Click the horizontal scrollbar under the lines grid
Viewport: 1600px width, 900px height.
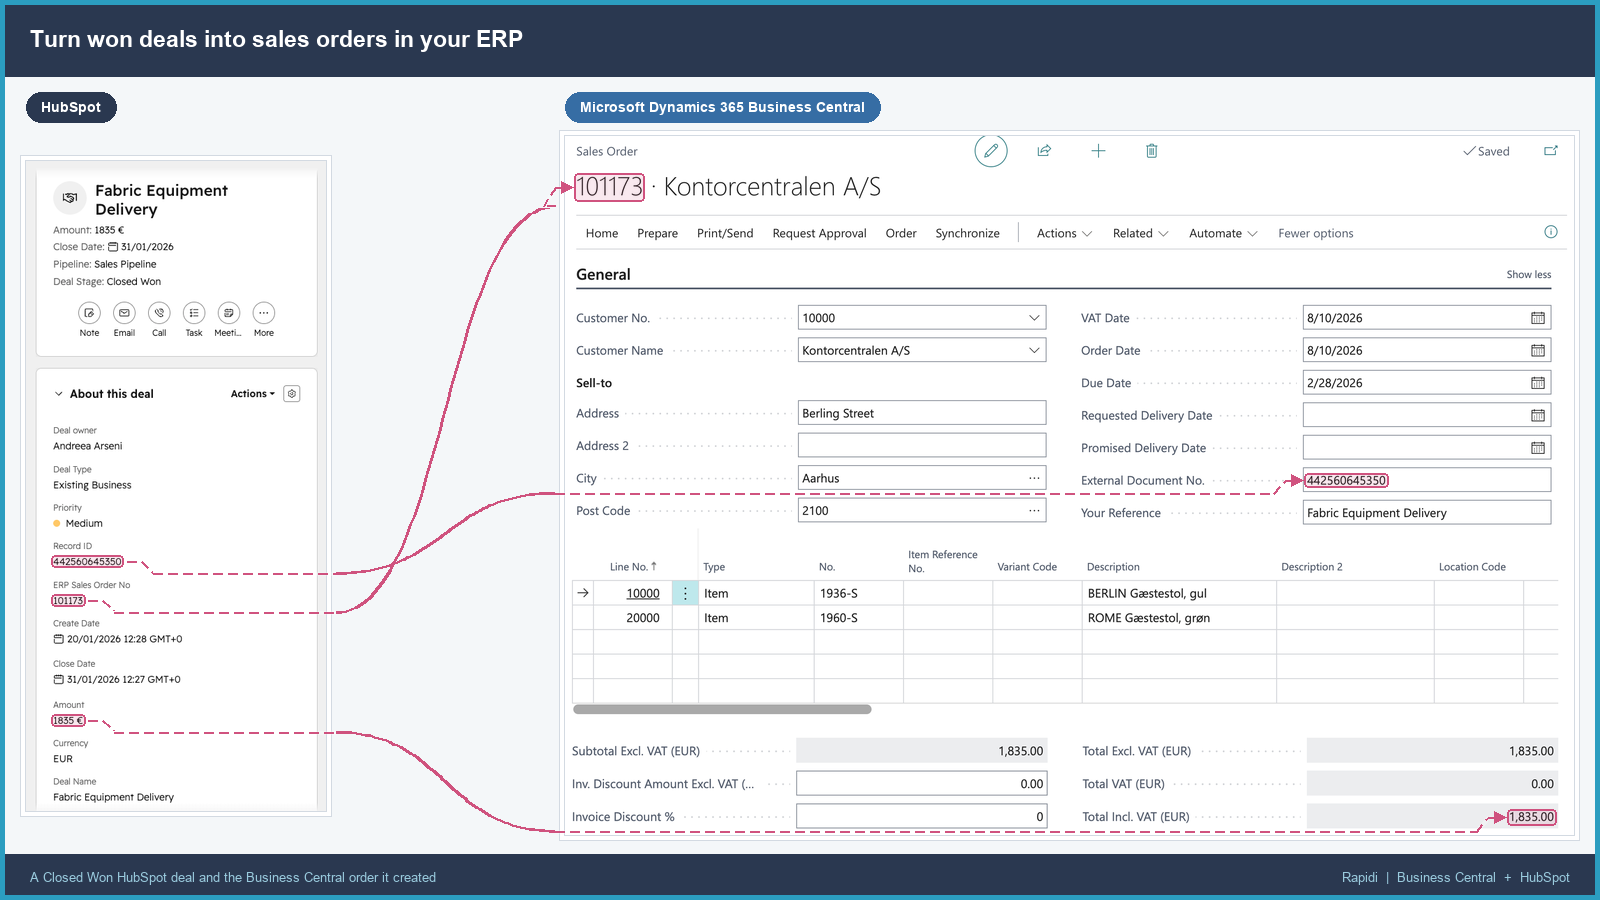(722, 709)
